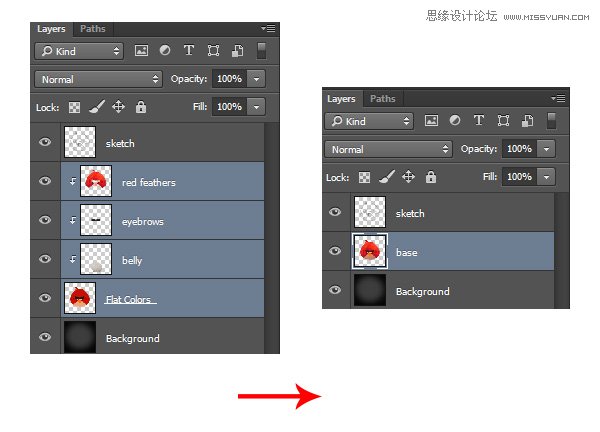Toggle visibility of the base layer
This screenshot has width=600, height=432.
click(x=335, y=252)
